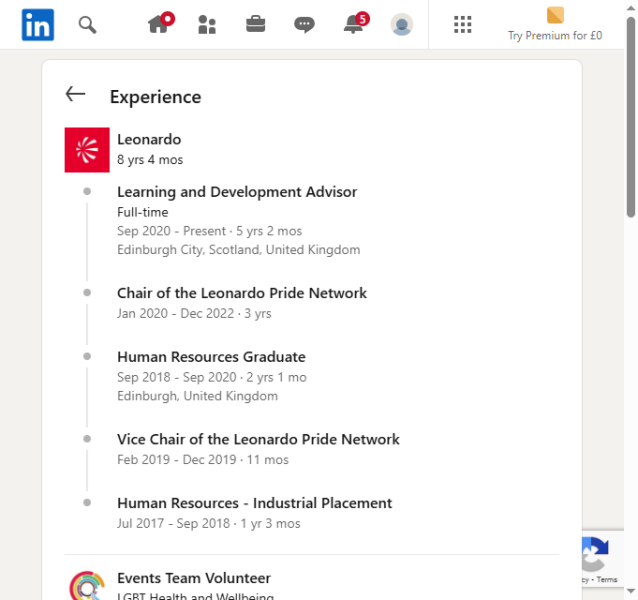Open the search magnifier icon

88,25
